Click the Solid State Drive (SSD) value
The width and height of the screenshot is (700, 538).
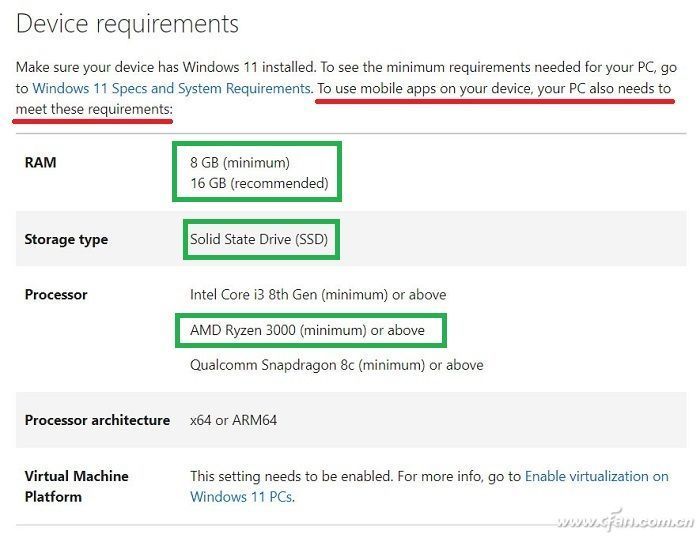[259, 239]
